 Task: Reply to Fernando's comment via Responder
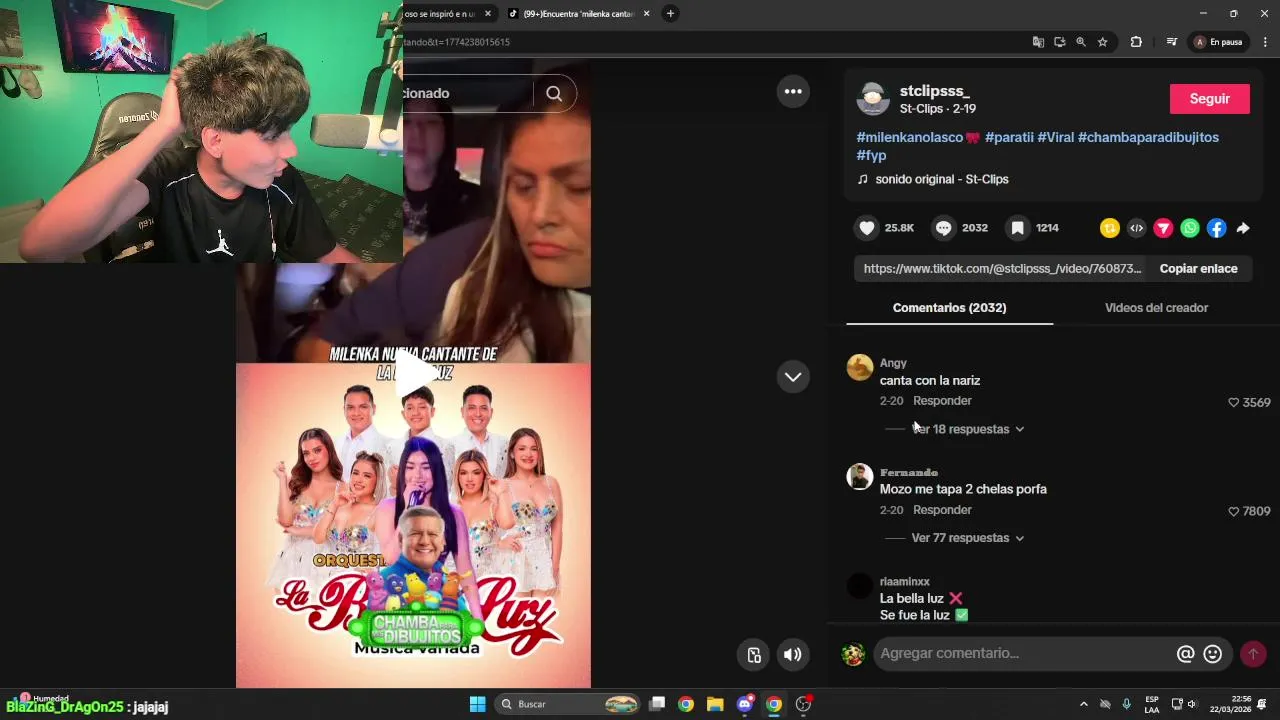(x=942, y=510)
